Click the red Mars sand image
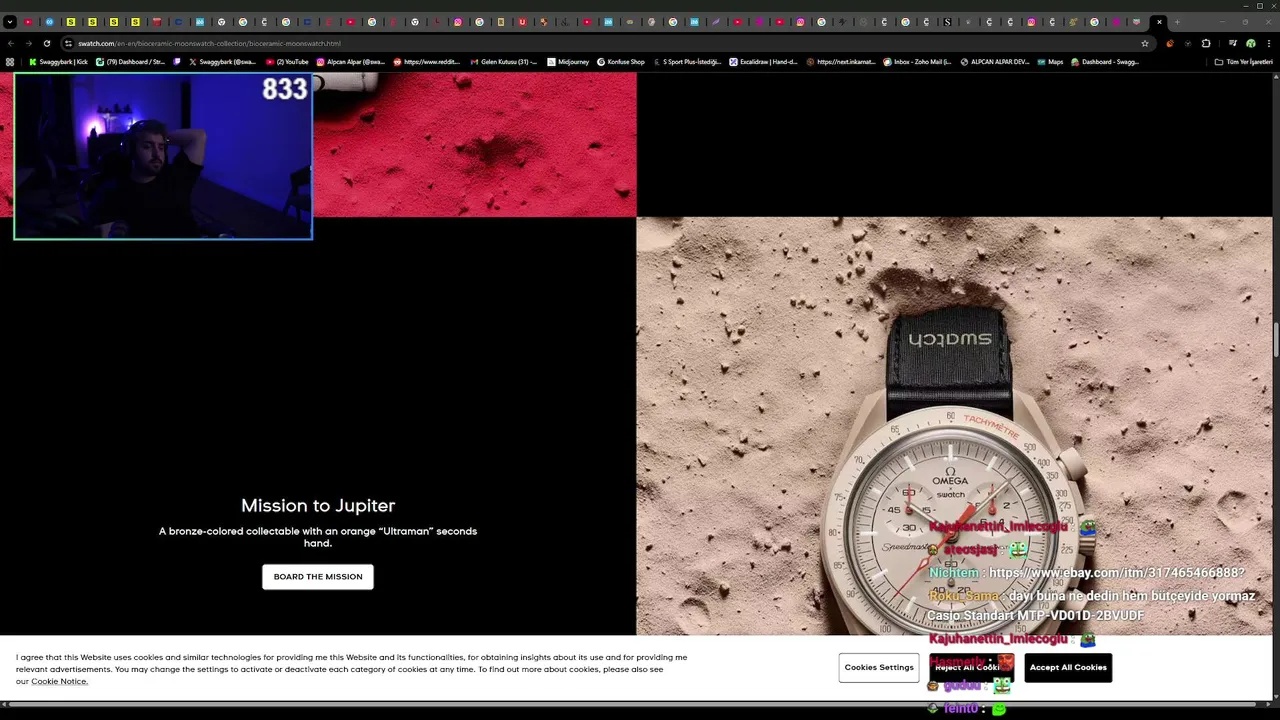Viewport: 1280px width, 720px height. point(475,145)
